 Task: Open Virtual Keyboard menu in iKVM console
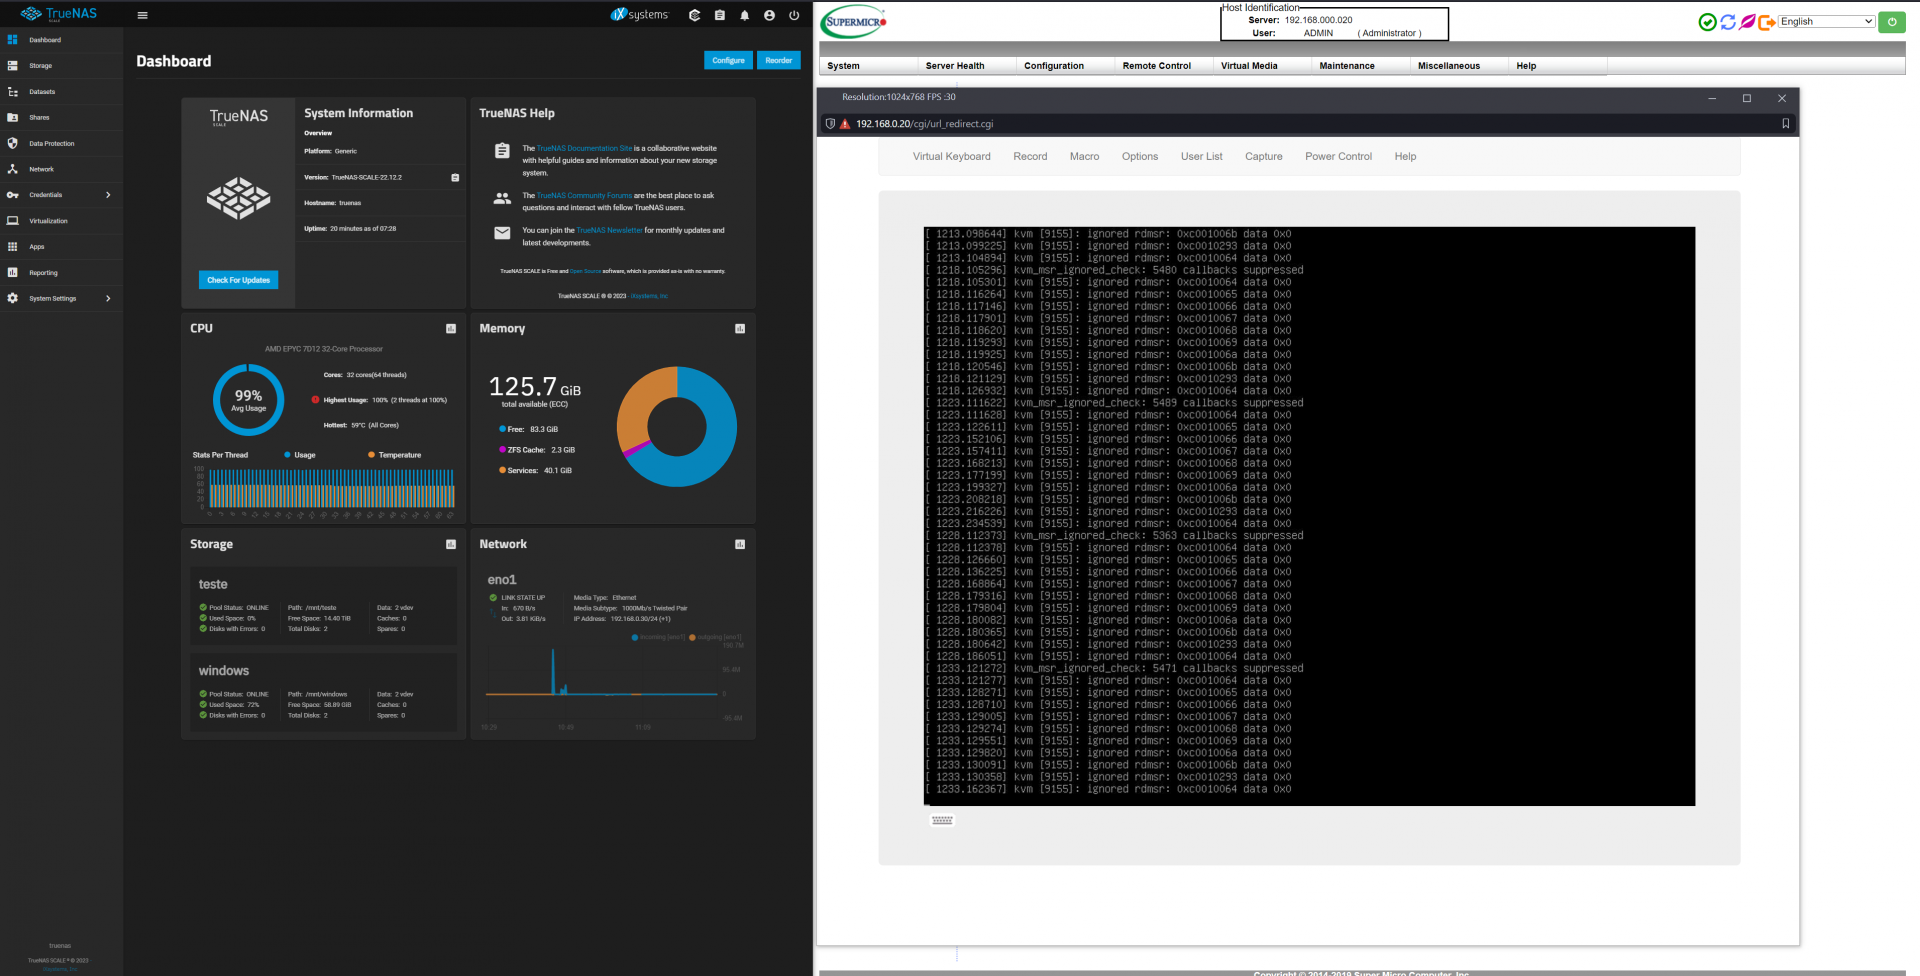952,156
